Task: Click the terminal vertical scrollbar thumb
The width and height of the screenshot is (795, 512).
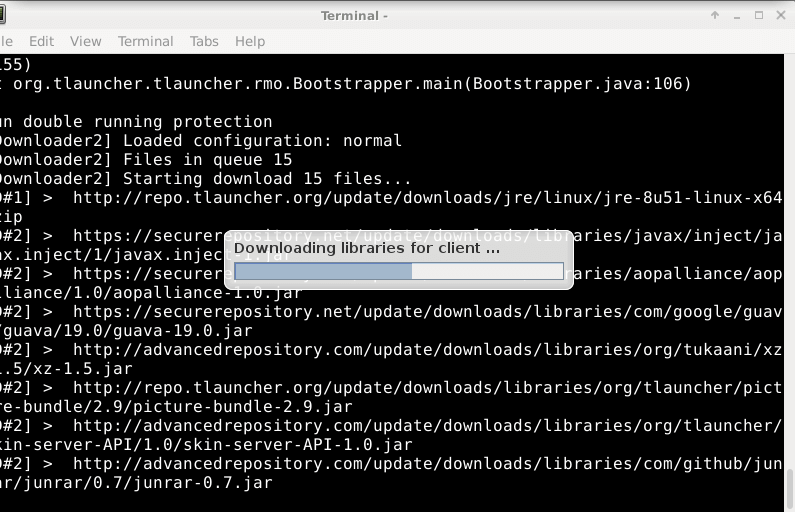Action: [x=789, y=489]
